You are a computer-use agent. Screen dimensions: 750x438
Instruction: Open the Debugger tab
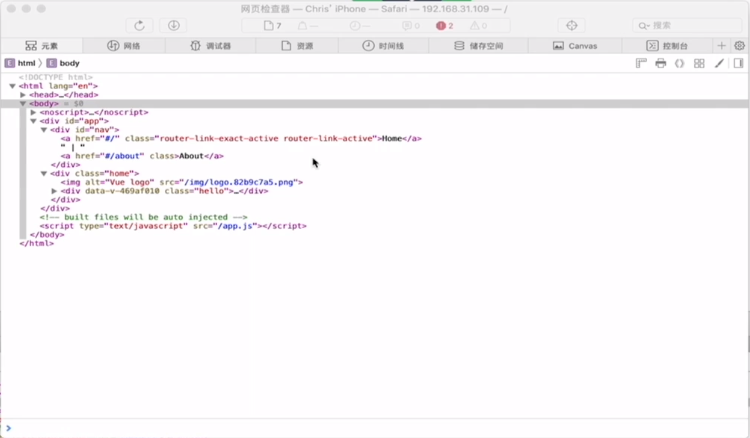click(x=210, y=46)
